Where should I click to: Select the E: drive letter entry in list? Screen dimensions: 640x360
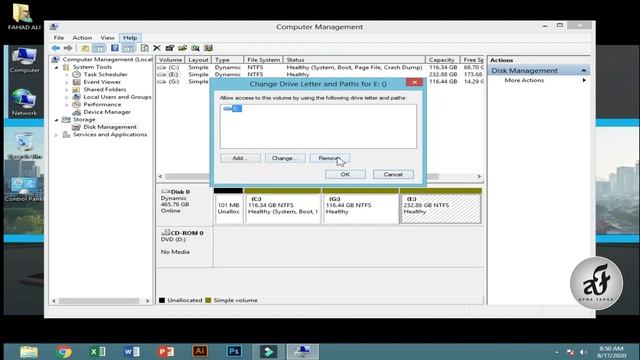pyautogui.click(x=233, y=108)
